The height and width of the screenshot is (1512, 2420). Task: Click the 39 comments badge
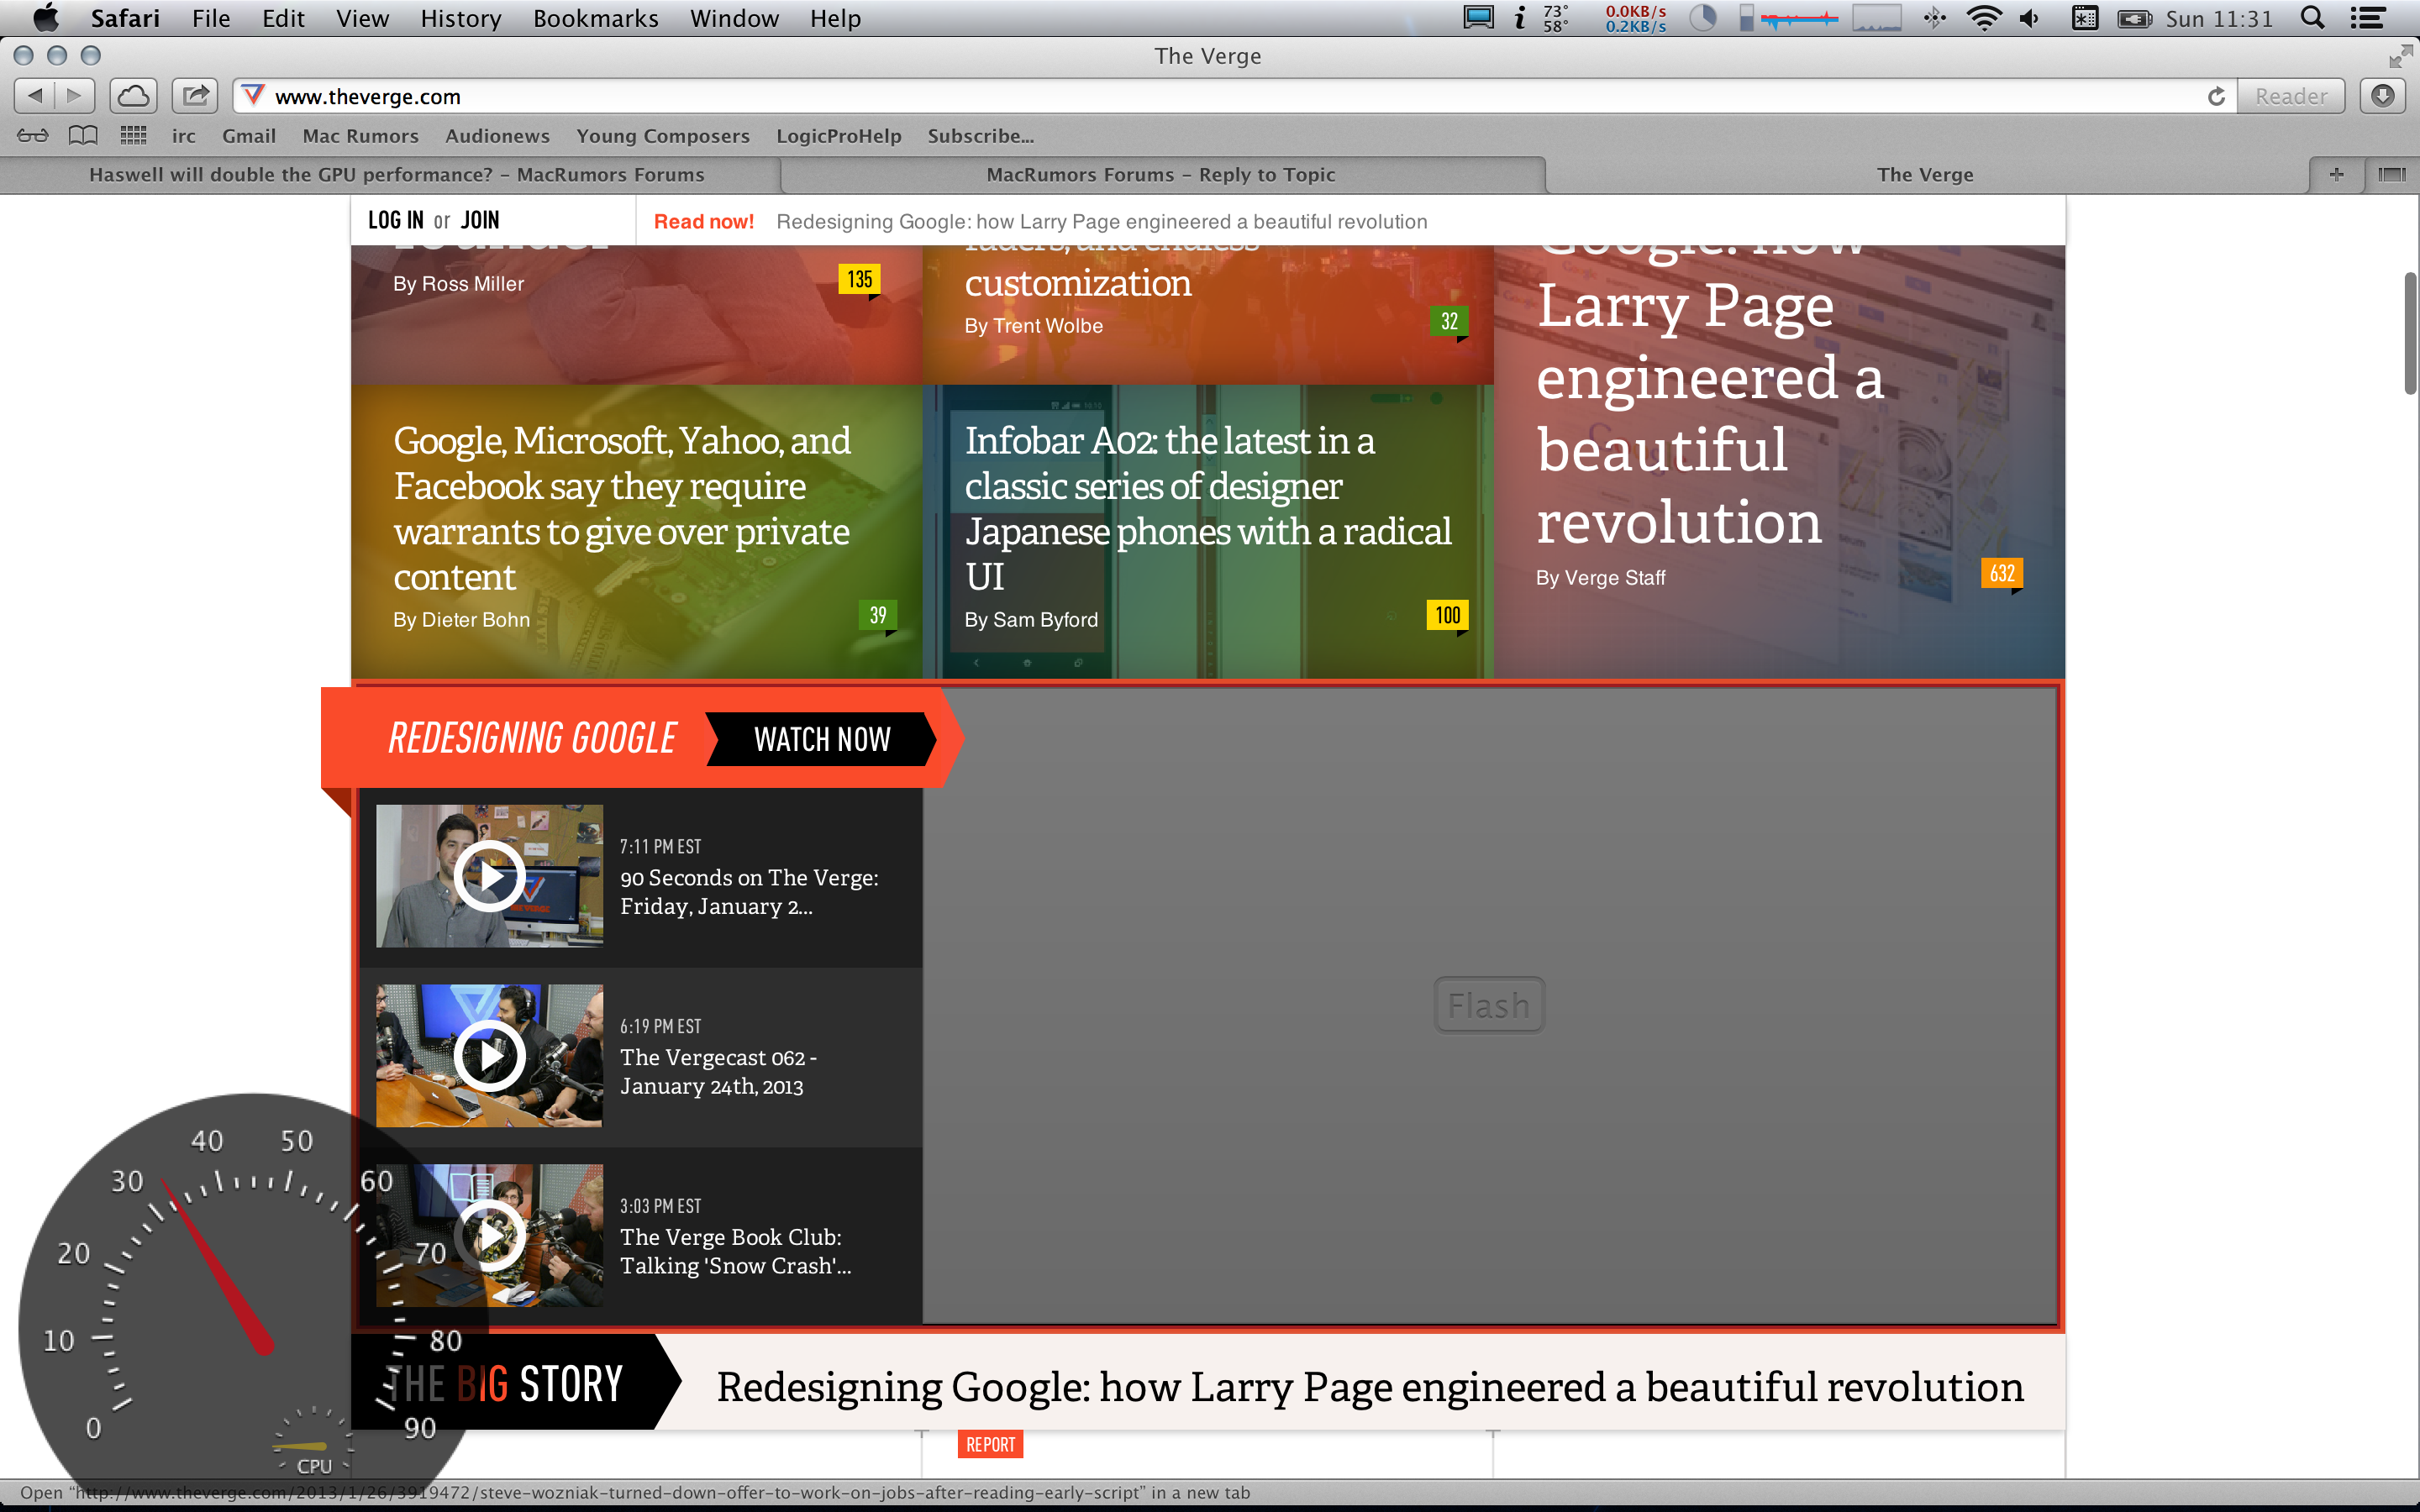click(x=878, y=615)
